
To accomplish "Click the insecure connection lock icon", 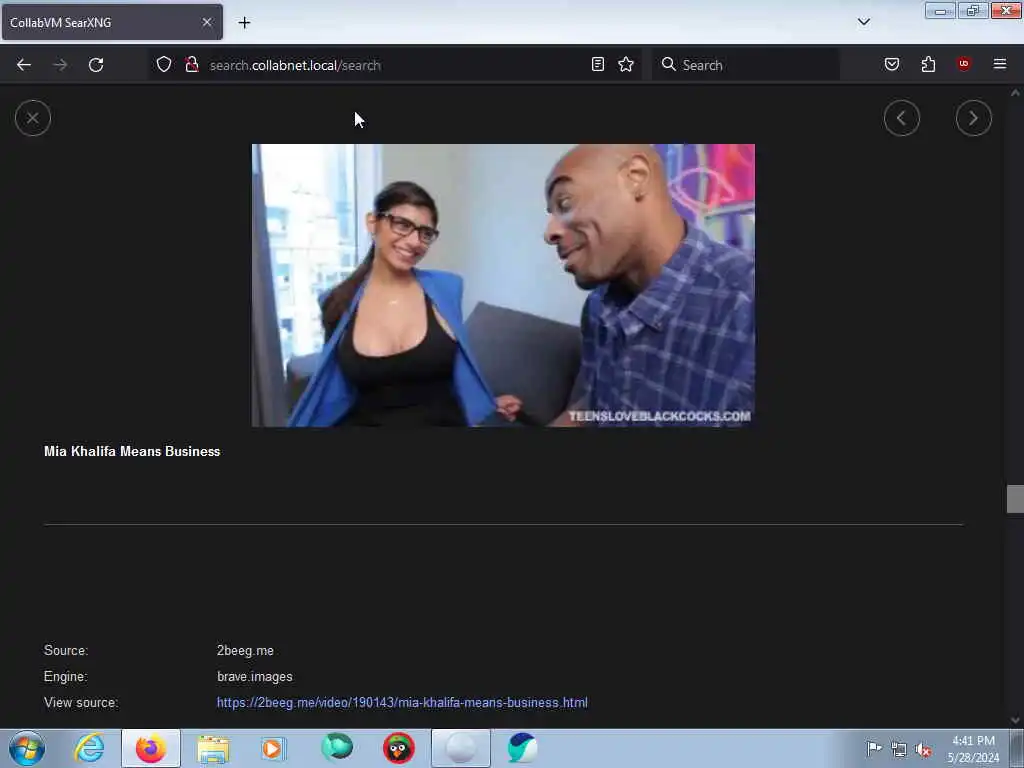I will click(191, 64).
